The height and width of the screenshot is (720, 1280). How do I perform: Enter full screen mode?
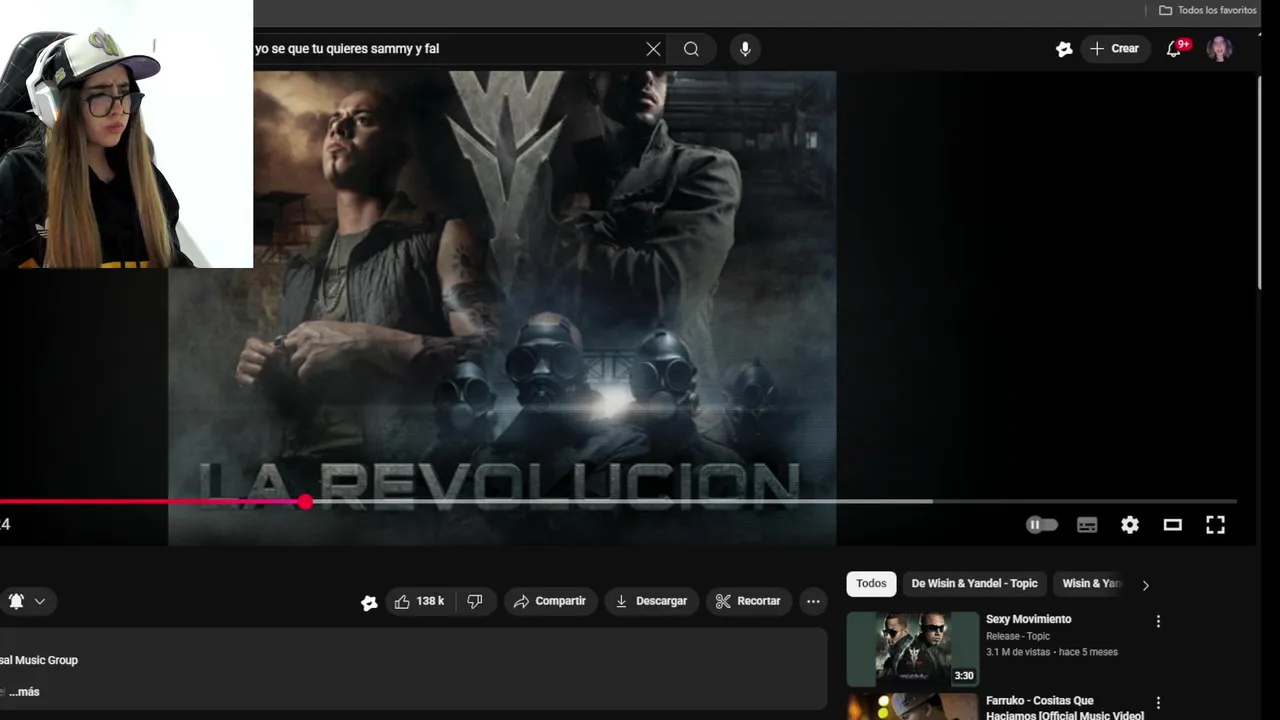tap(1215, 525)
